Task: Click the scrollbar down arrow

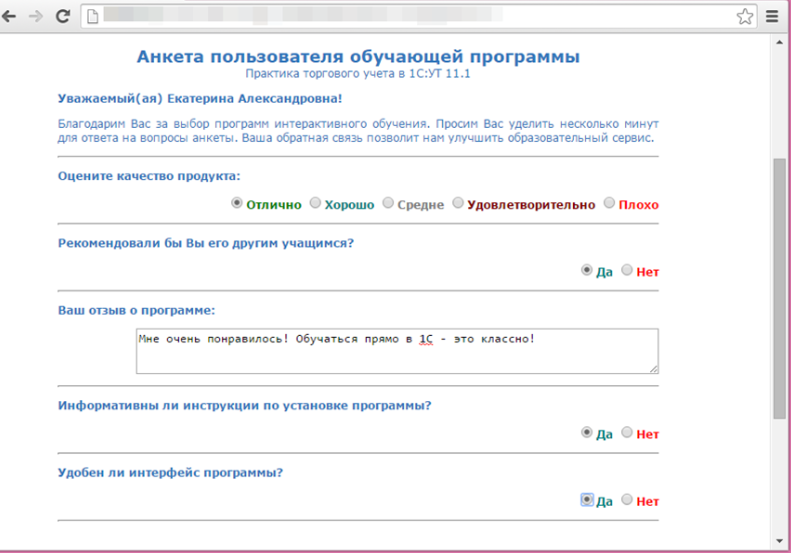Action: 780,541
